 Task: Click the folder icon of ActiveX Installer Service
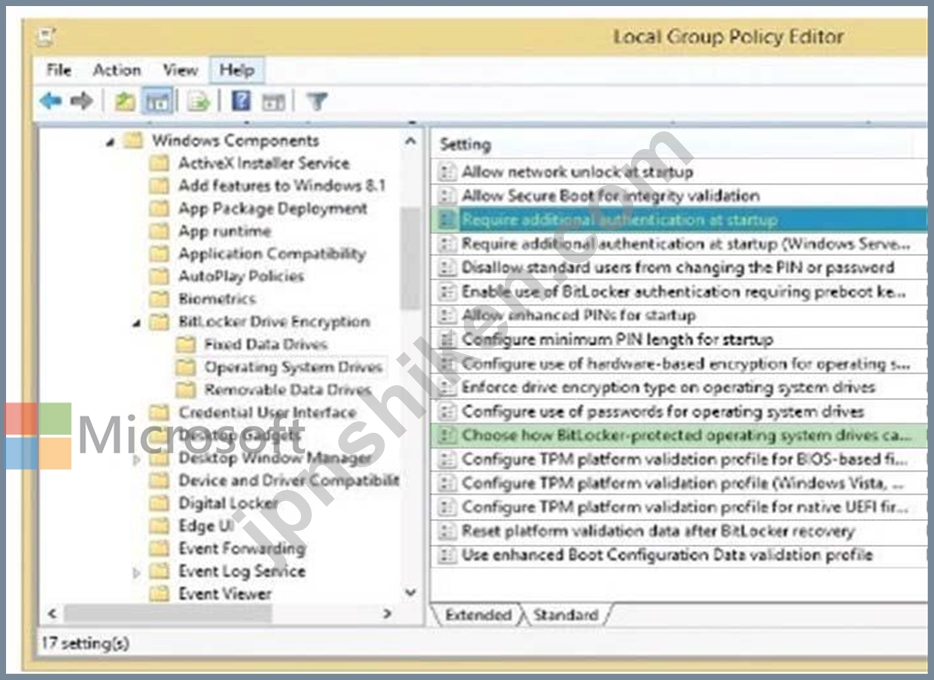tap(159, 163)
